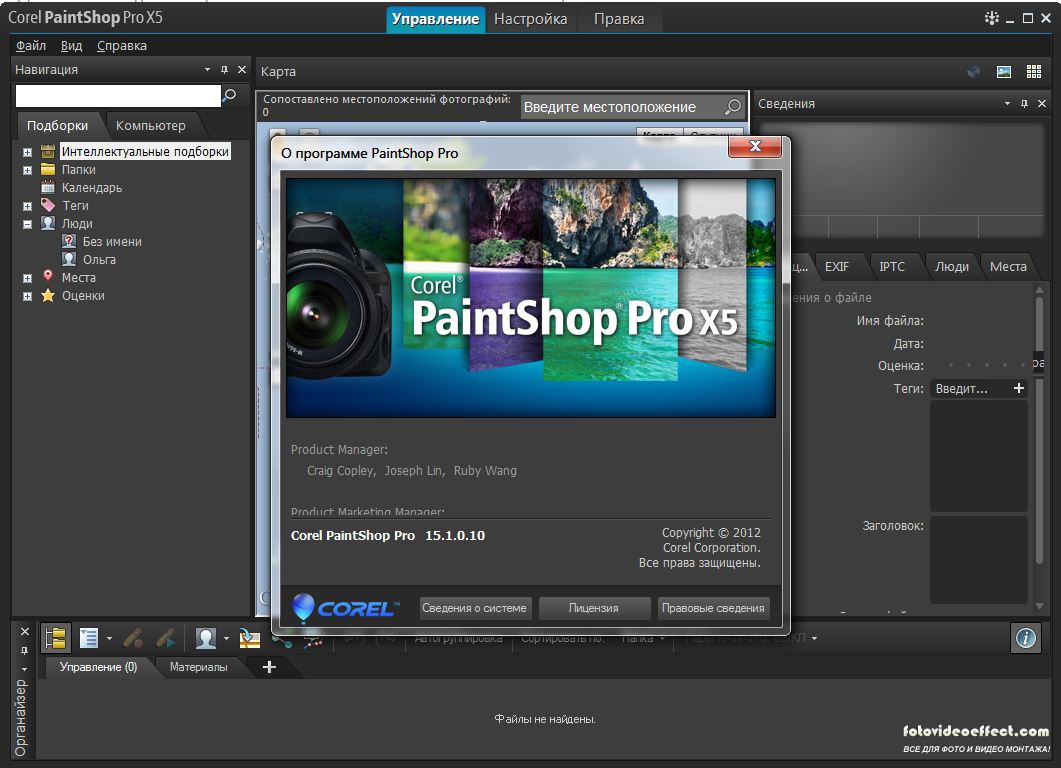Click the map location search magnifier

(x=733, y=106)
